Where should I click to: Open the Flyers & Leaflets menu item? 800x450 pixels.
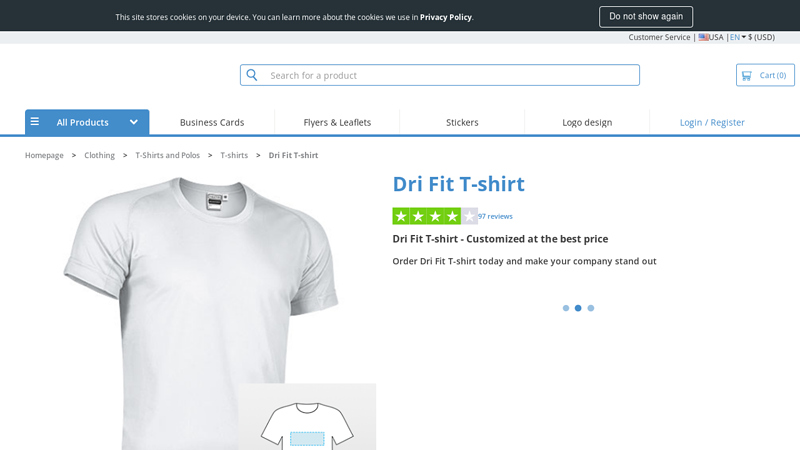pyautogui.click(x=337, y=122)
